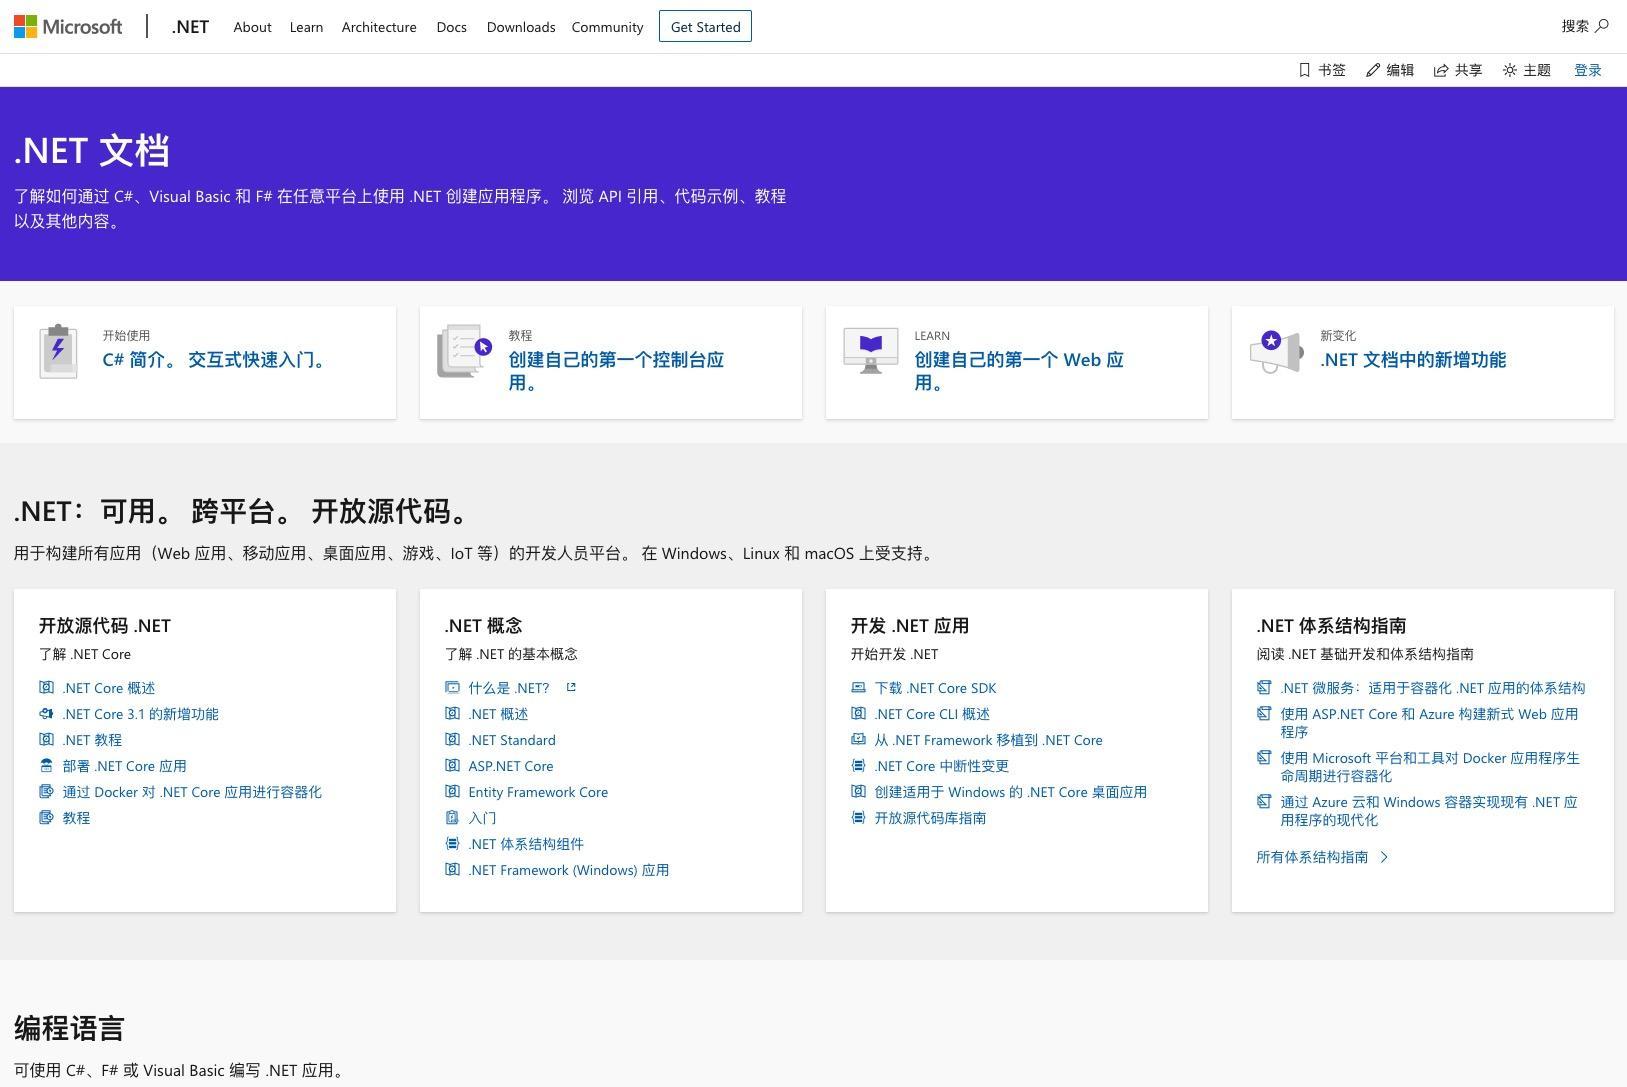Click the .NET brand link in header
Viewport: 1627px width, 1087px height.
click(x=190, y=27)
